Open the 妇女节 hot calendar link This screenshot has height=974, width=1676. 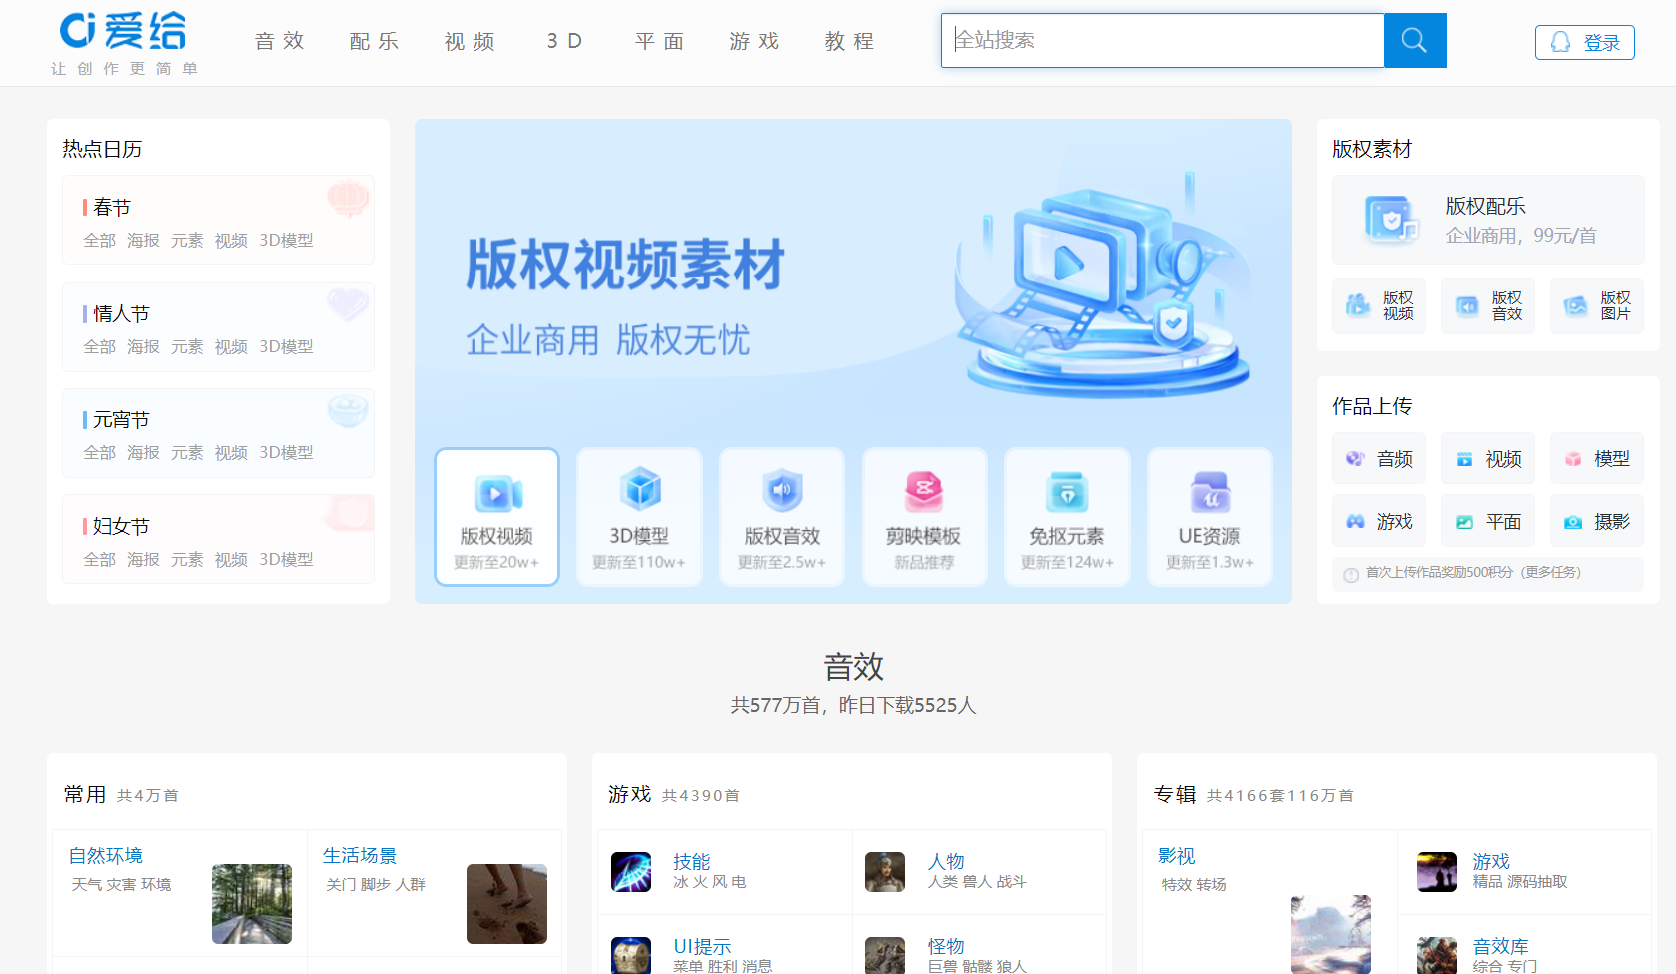121,526
